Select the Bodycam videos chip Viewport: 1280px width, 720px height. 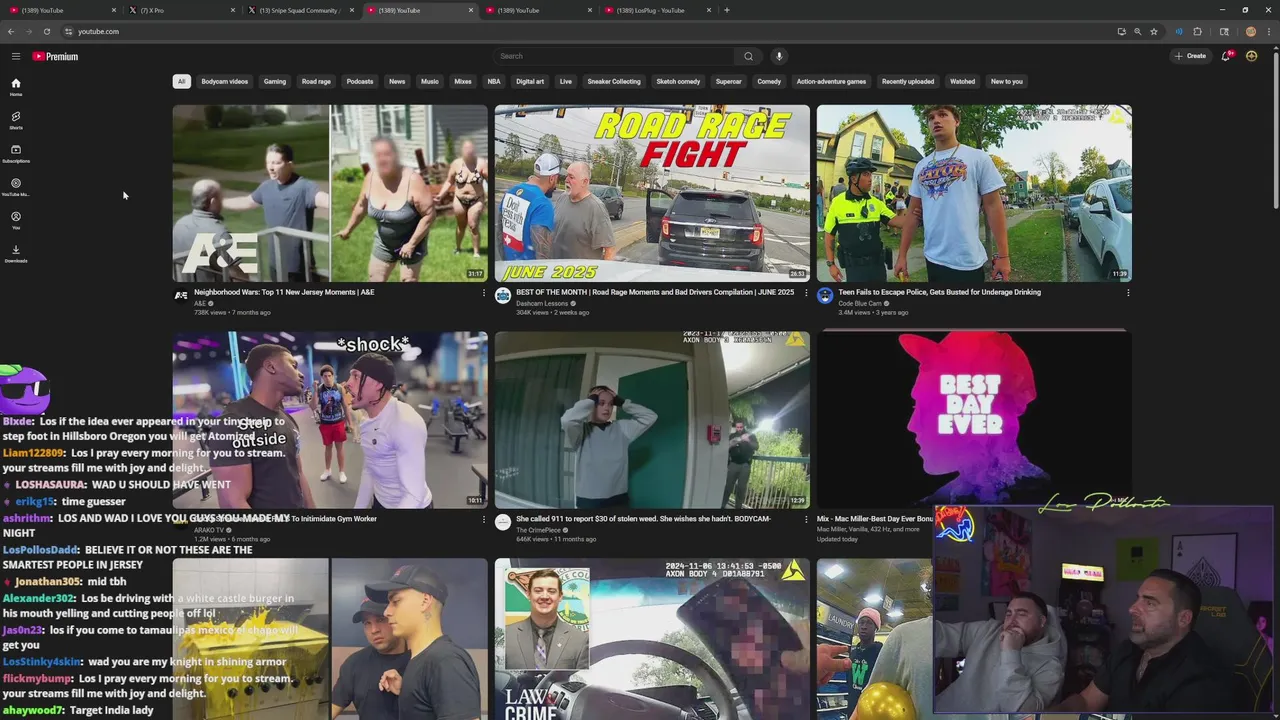(x=225, y=81)
